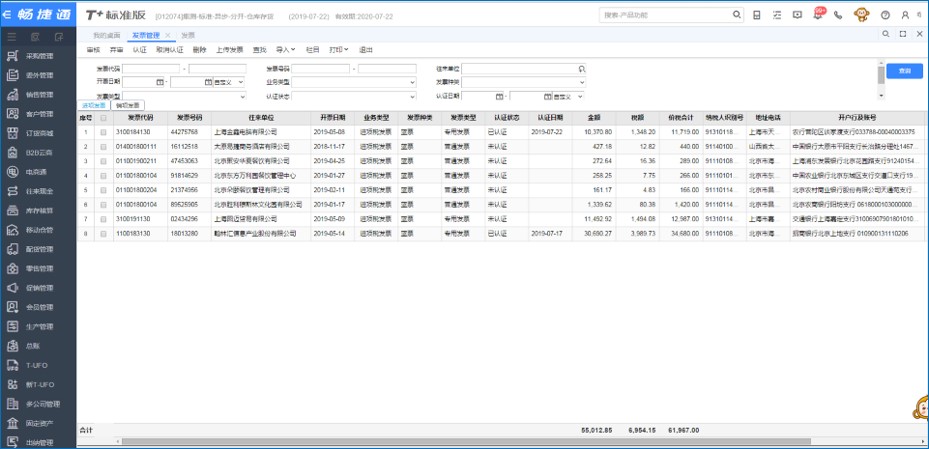Viewport: 929px width, 449px height.
Task: Open the 认证日期 自定义 range dropdown
Action: (x=569, y=95)
